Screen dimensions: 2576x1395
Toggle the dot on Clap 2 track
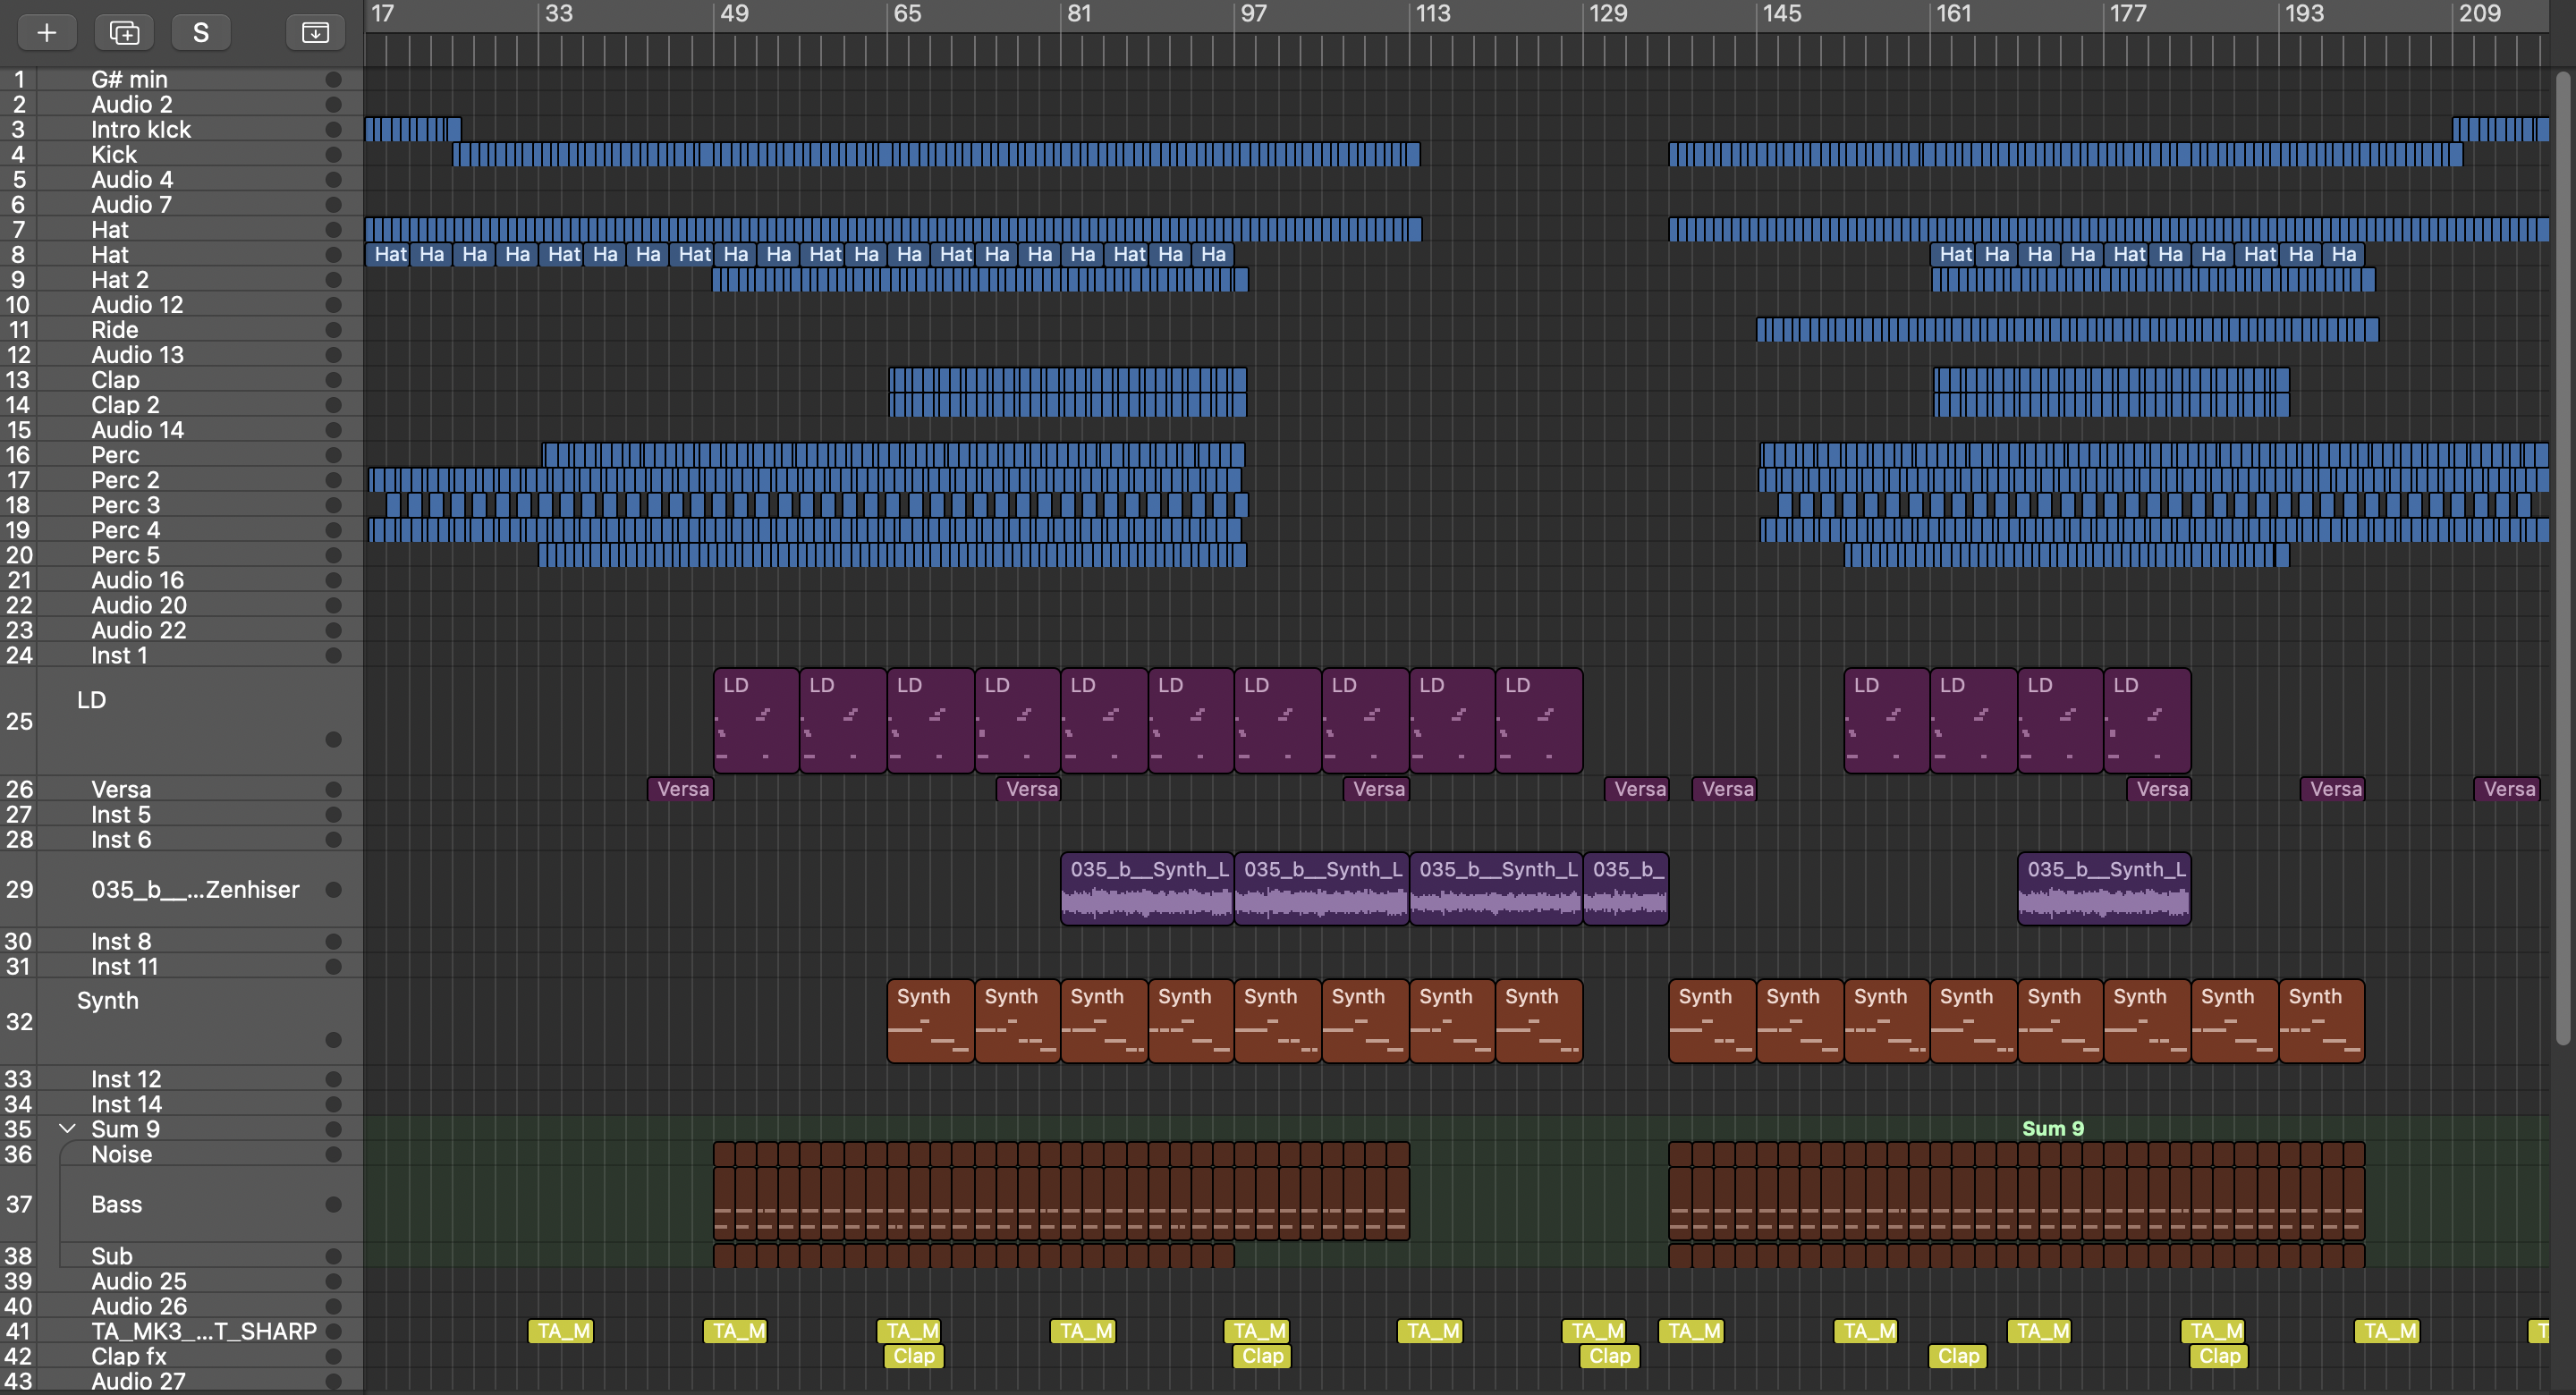coord(333,404)
